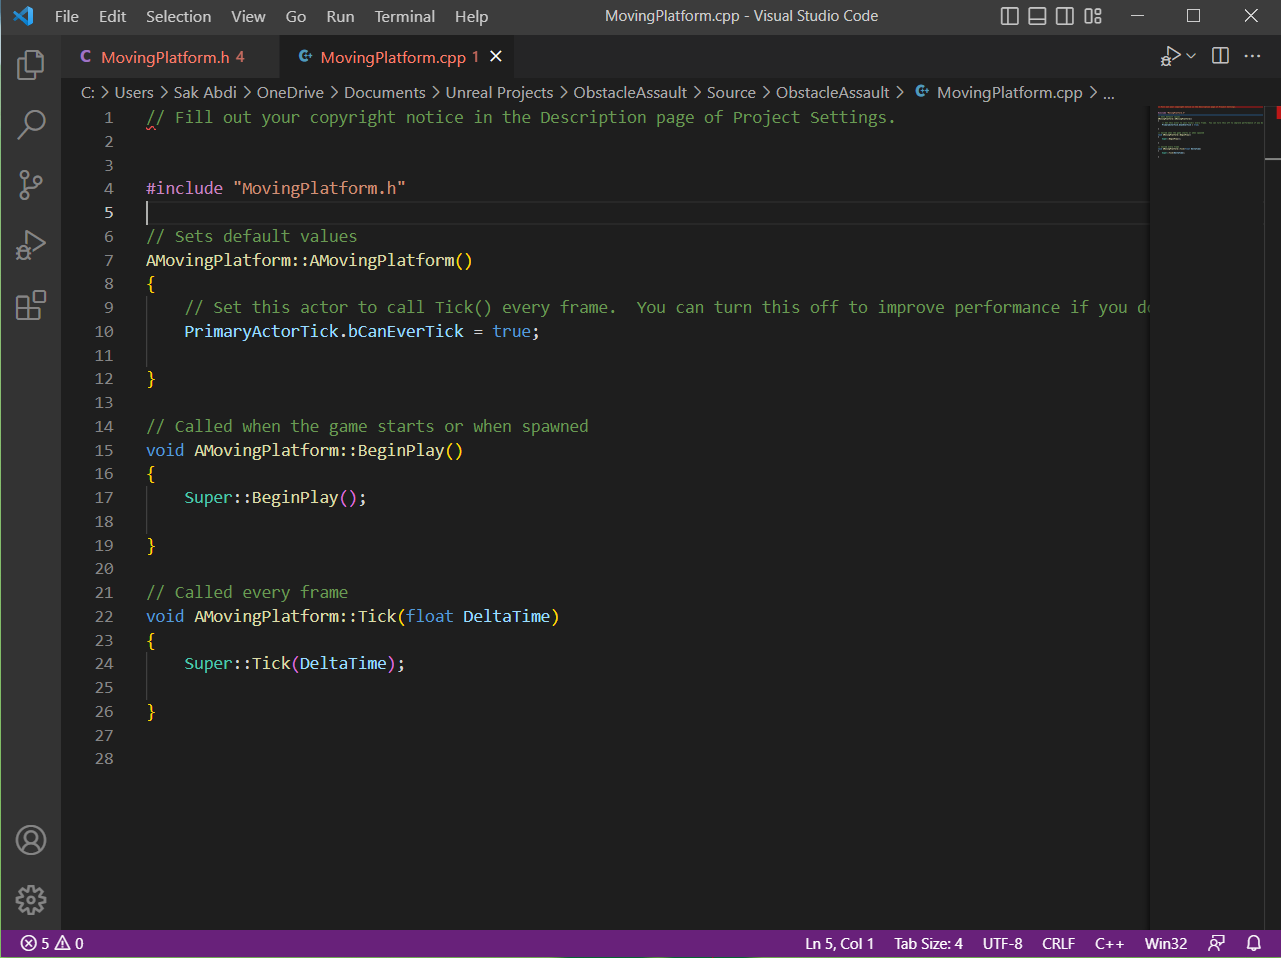Open the Extensions view
Viewport: 1281px width, 958px height.
point(31,305)
